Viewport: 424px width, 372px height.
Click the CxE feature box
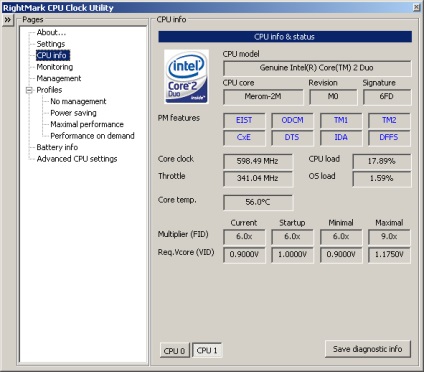pyautogui.click(x=244, y=138)
